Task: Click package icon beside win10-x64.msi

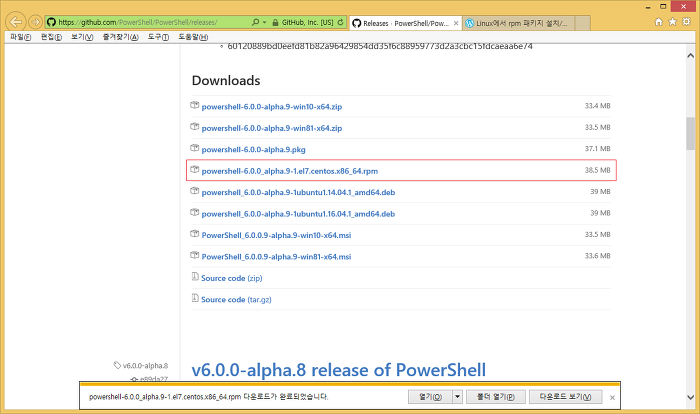Action: [x=194, y=234]
